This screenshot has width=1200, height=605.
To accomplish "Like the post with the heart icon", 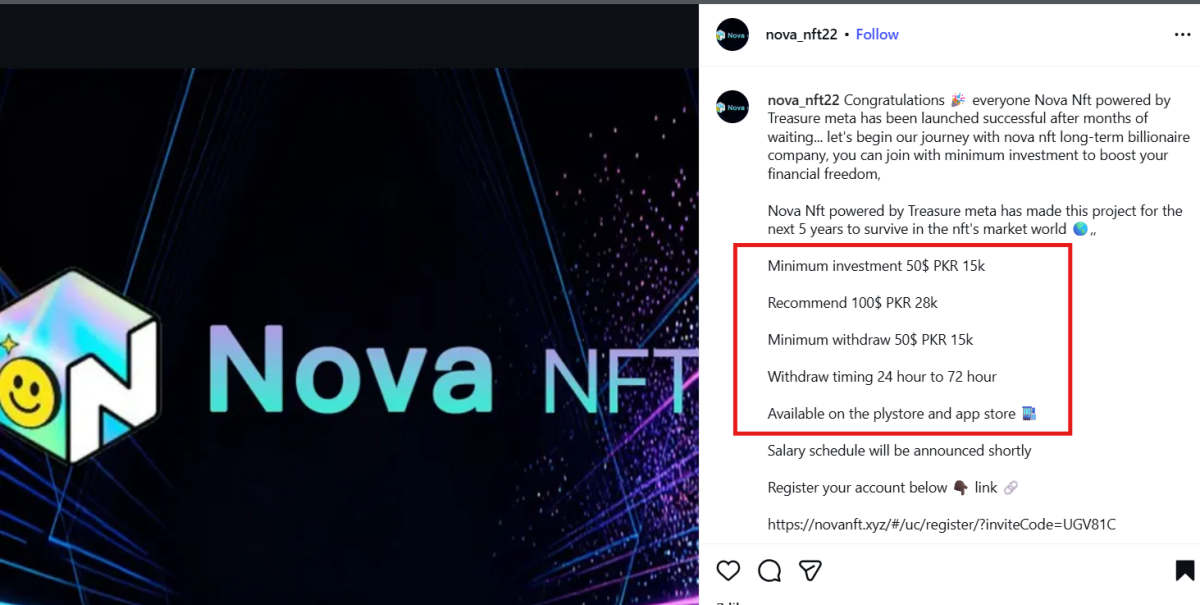I will coord(729,570).
